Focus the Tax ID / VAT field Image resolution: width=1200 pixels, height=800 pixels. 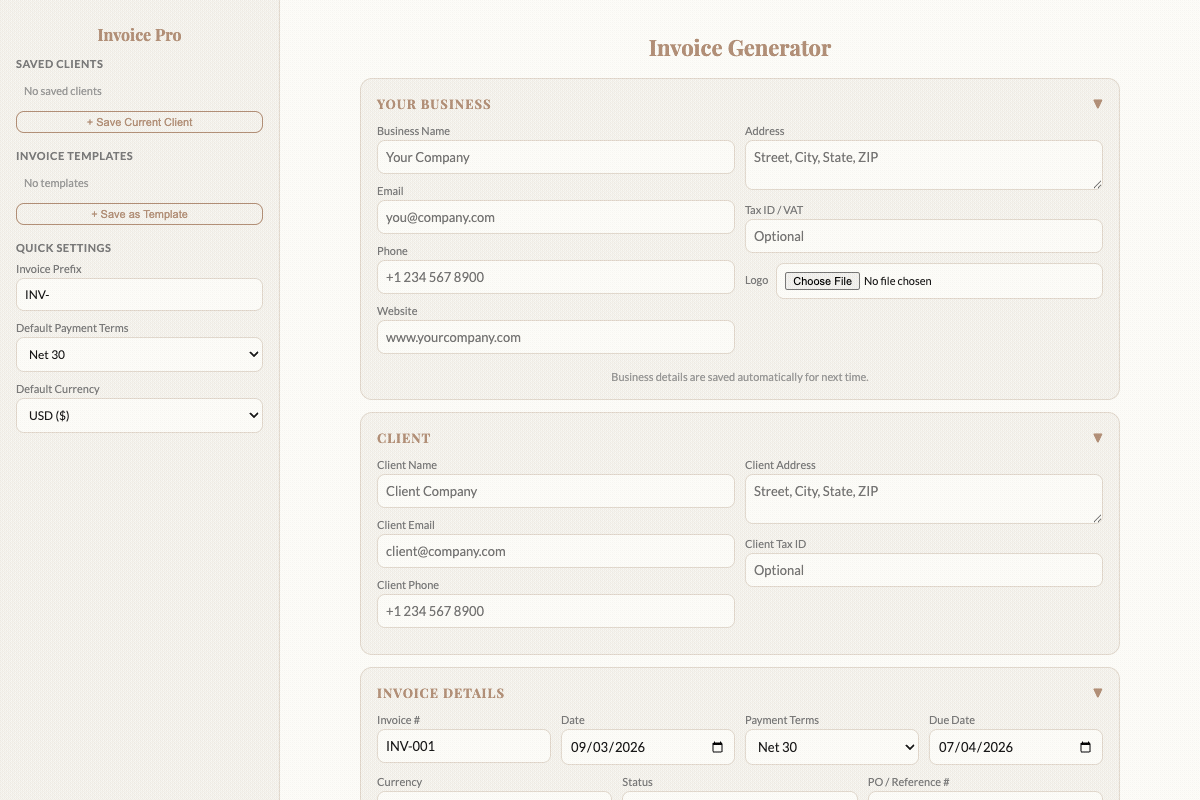point(923,236)
